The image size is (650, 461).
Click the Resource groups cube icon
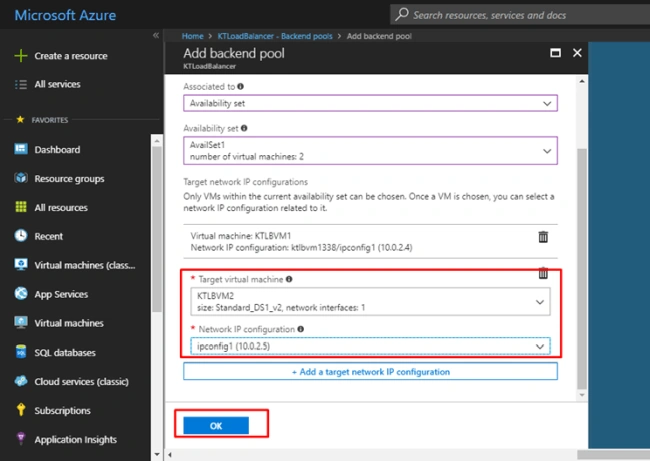(x=21, y=178)
